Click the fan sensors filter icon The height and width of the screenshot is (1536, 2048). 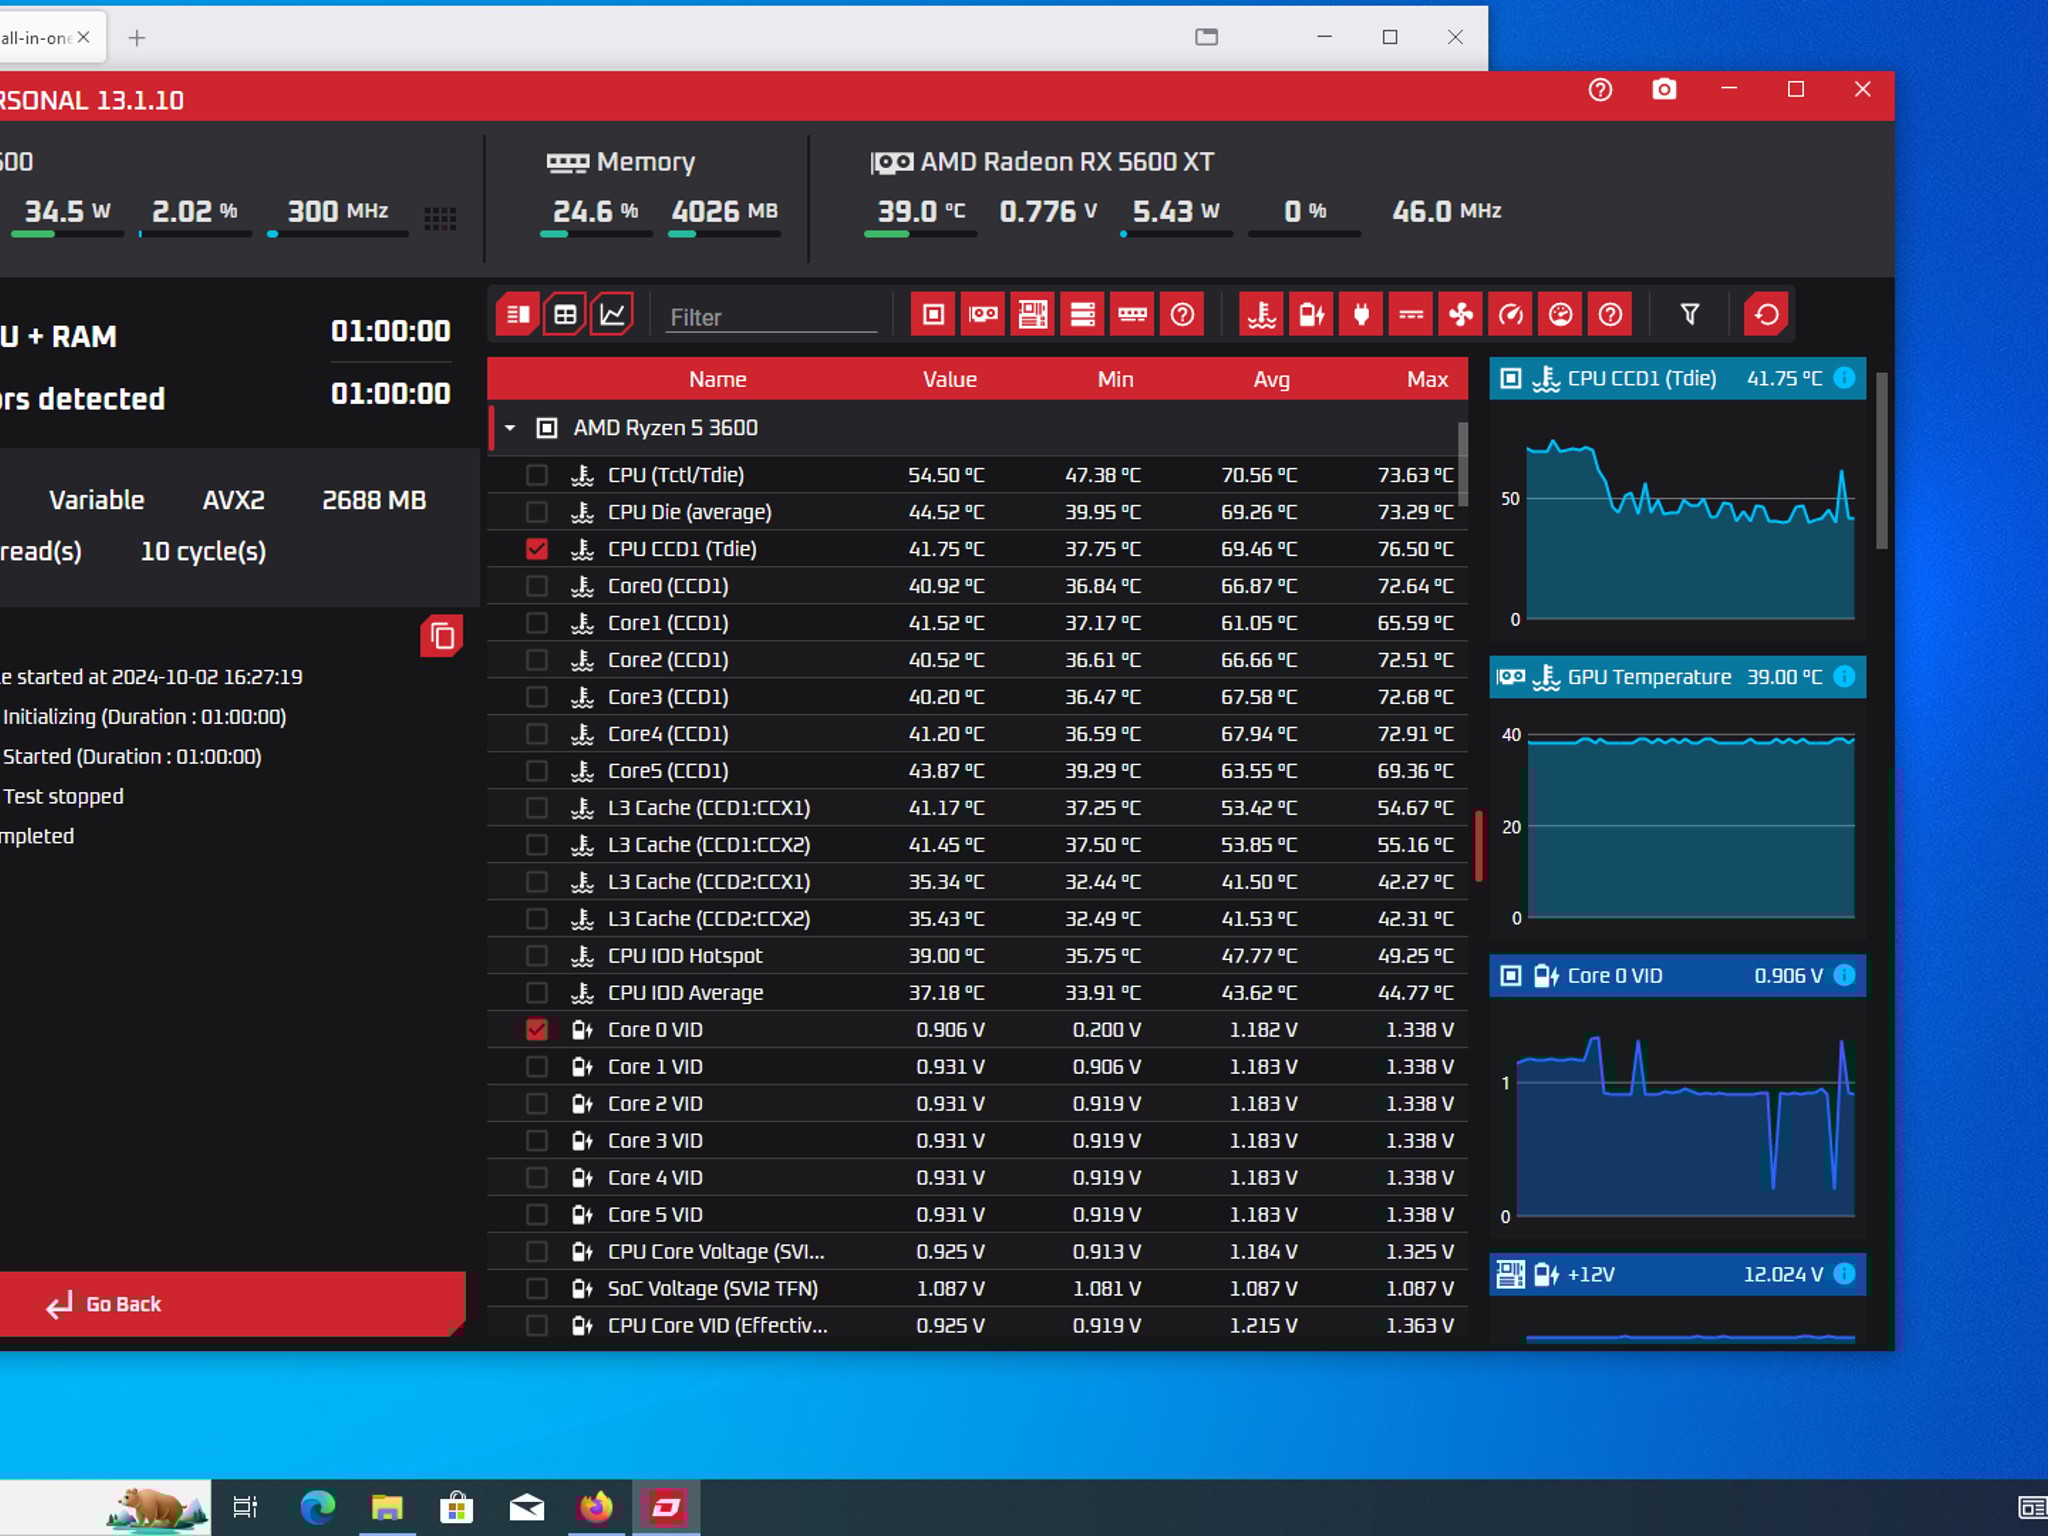pos(1460,315)
